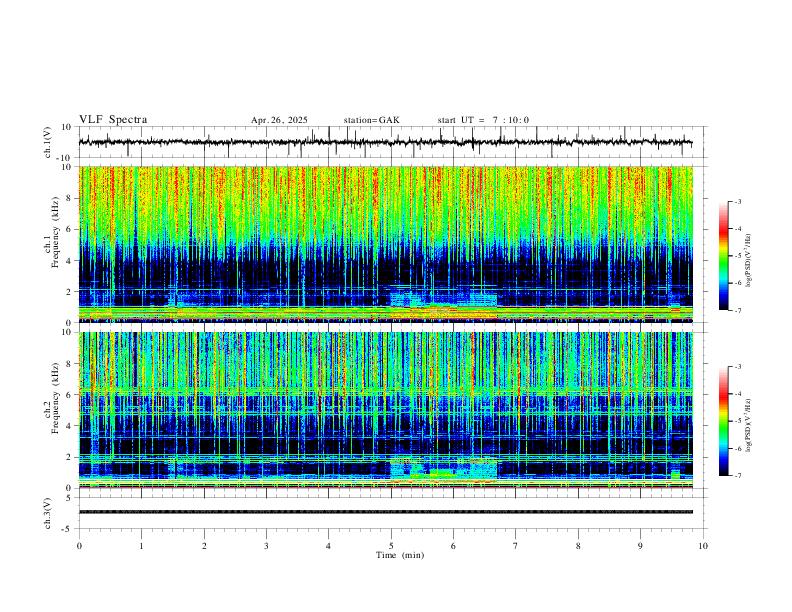Click the ch.1 PSD color scale bar

click(x=724, y=256)
